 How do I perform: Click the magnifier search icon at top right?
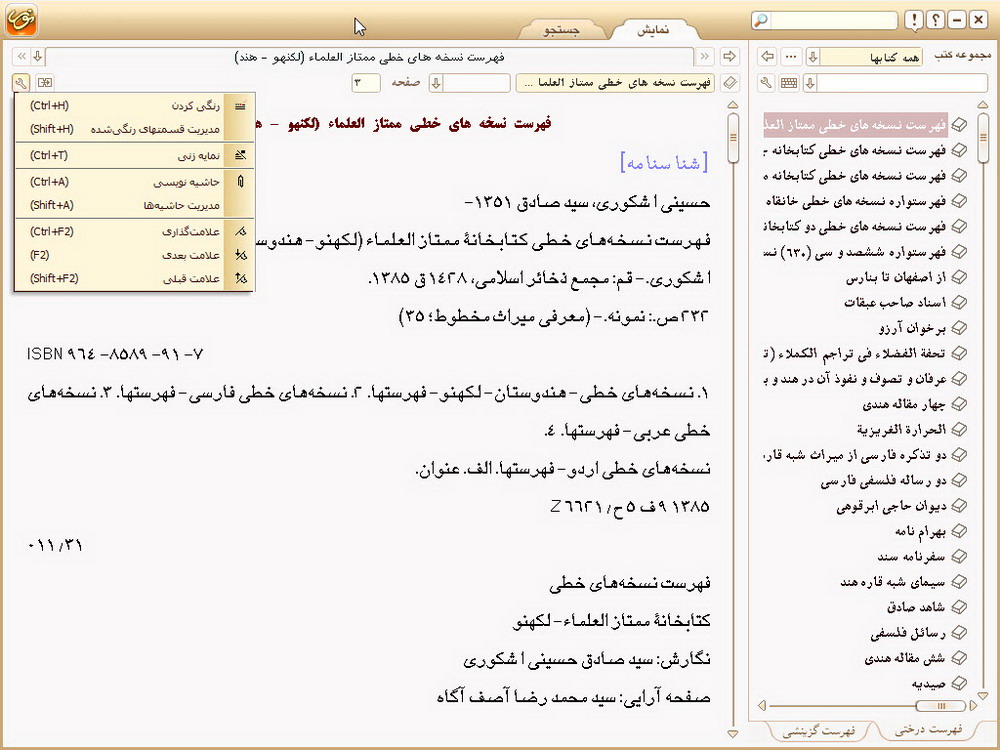point(761,20)
